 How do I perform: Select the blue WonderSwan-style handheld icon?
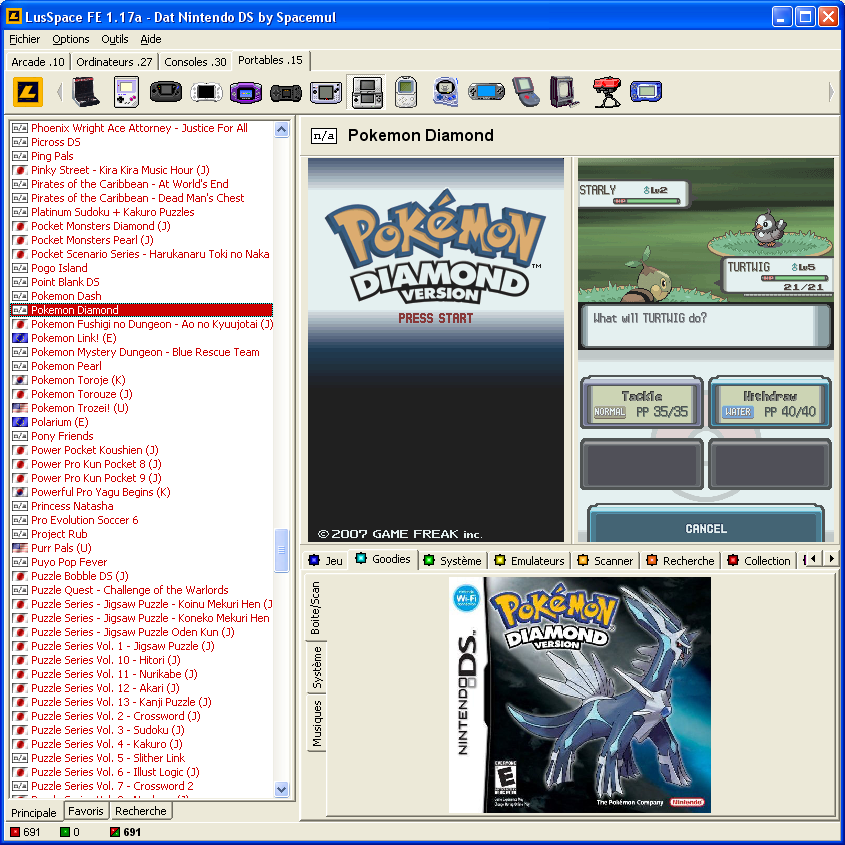tap(646, 91)
